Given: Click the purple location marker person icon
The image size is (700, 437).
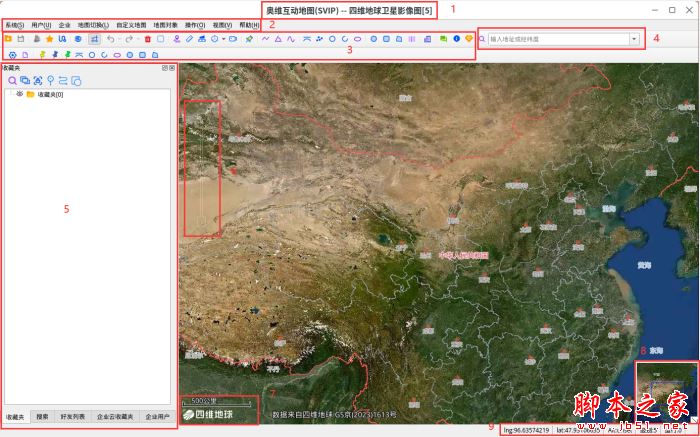Looking at the screenshot, I should pos(177,39).
